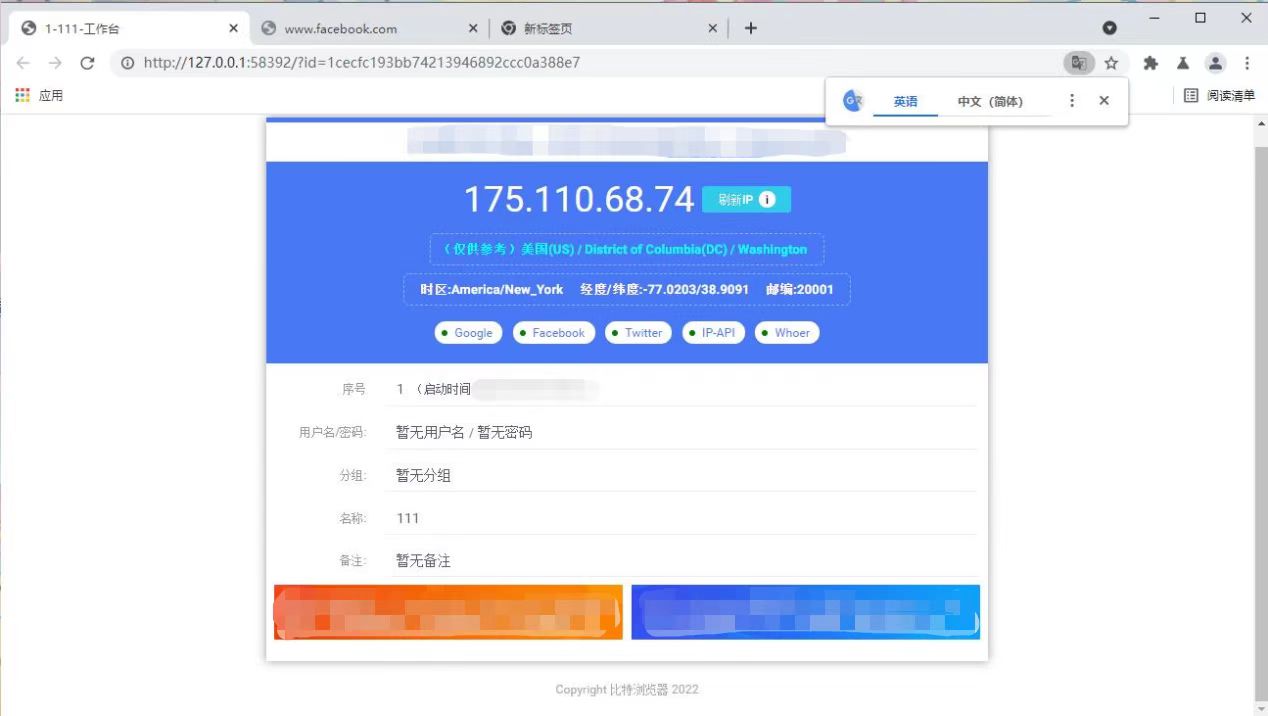Open the Reading list icon
This screenshot has width=1268, height=716.
coord(1219,96)
